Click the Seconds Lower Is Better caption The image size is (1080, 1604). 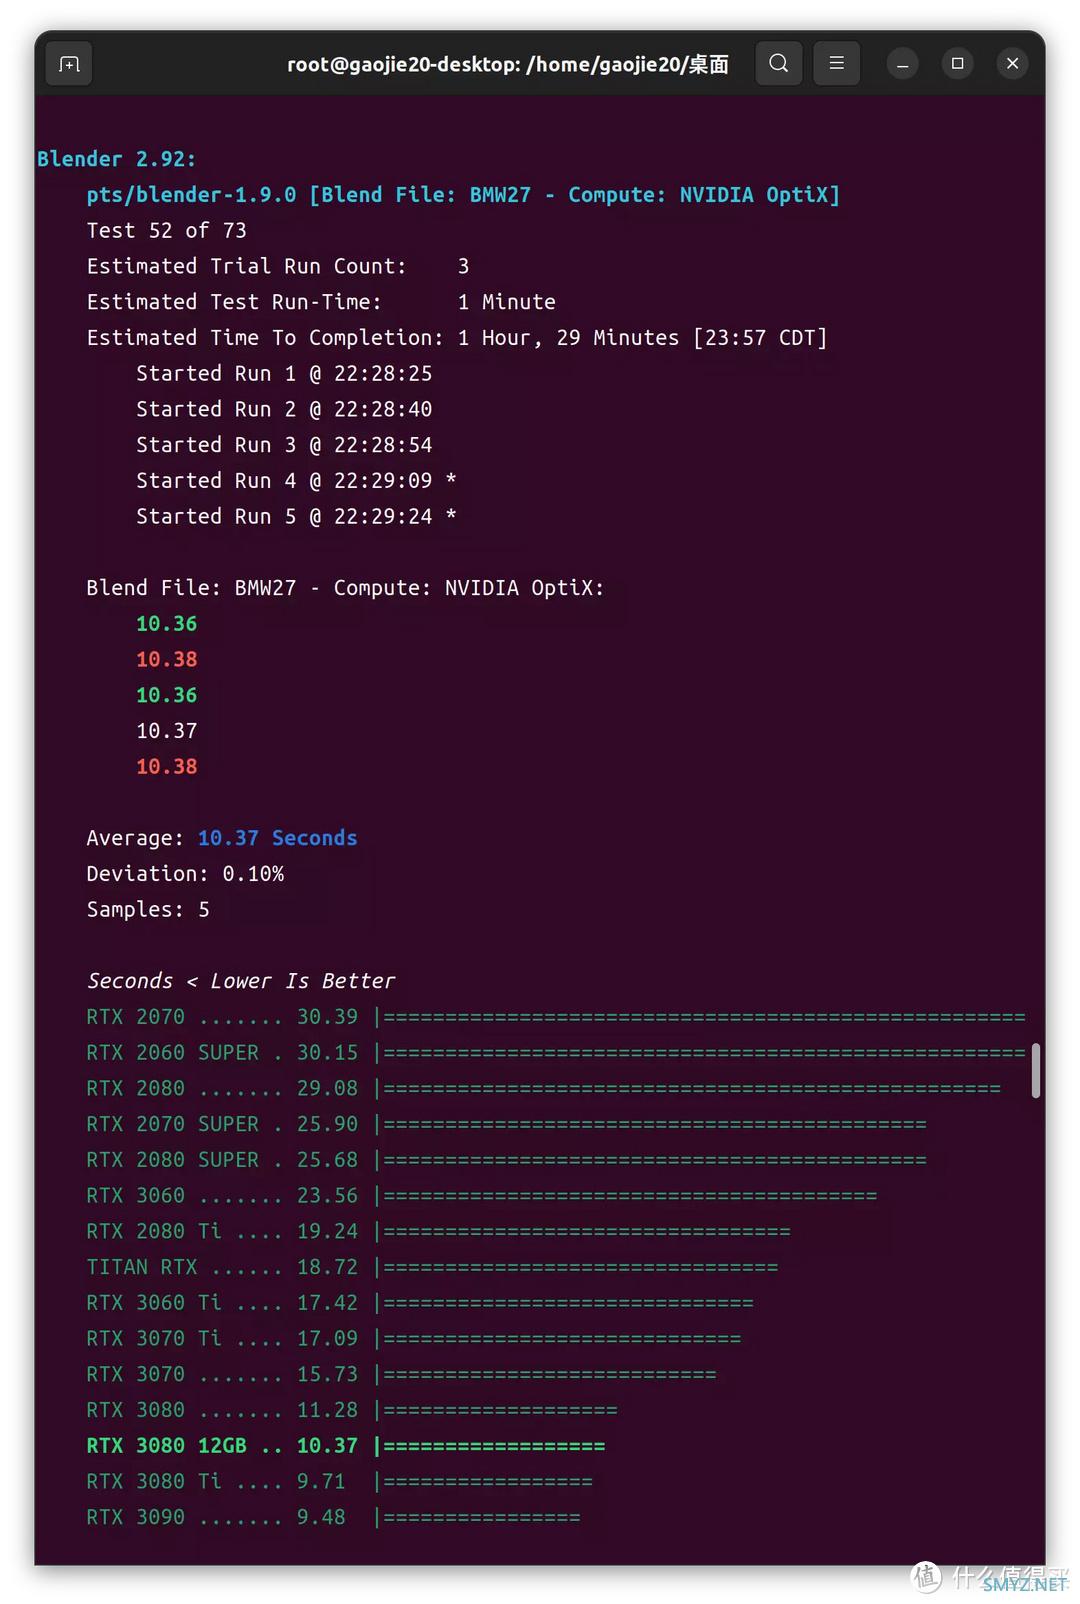click(x=241, y=981)
